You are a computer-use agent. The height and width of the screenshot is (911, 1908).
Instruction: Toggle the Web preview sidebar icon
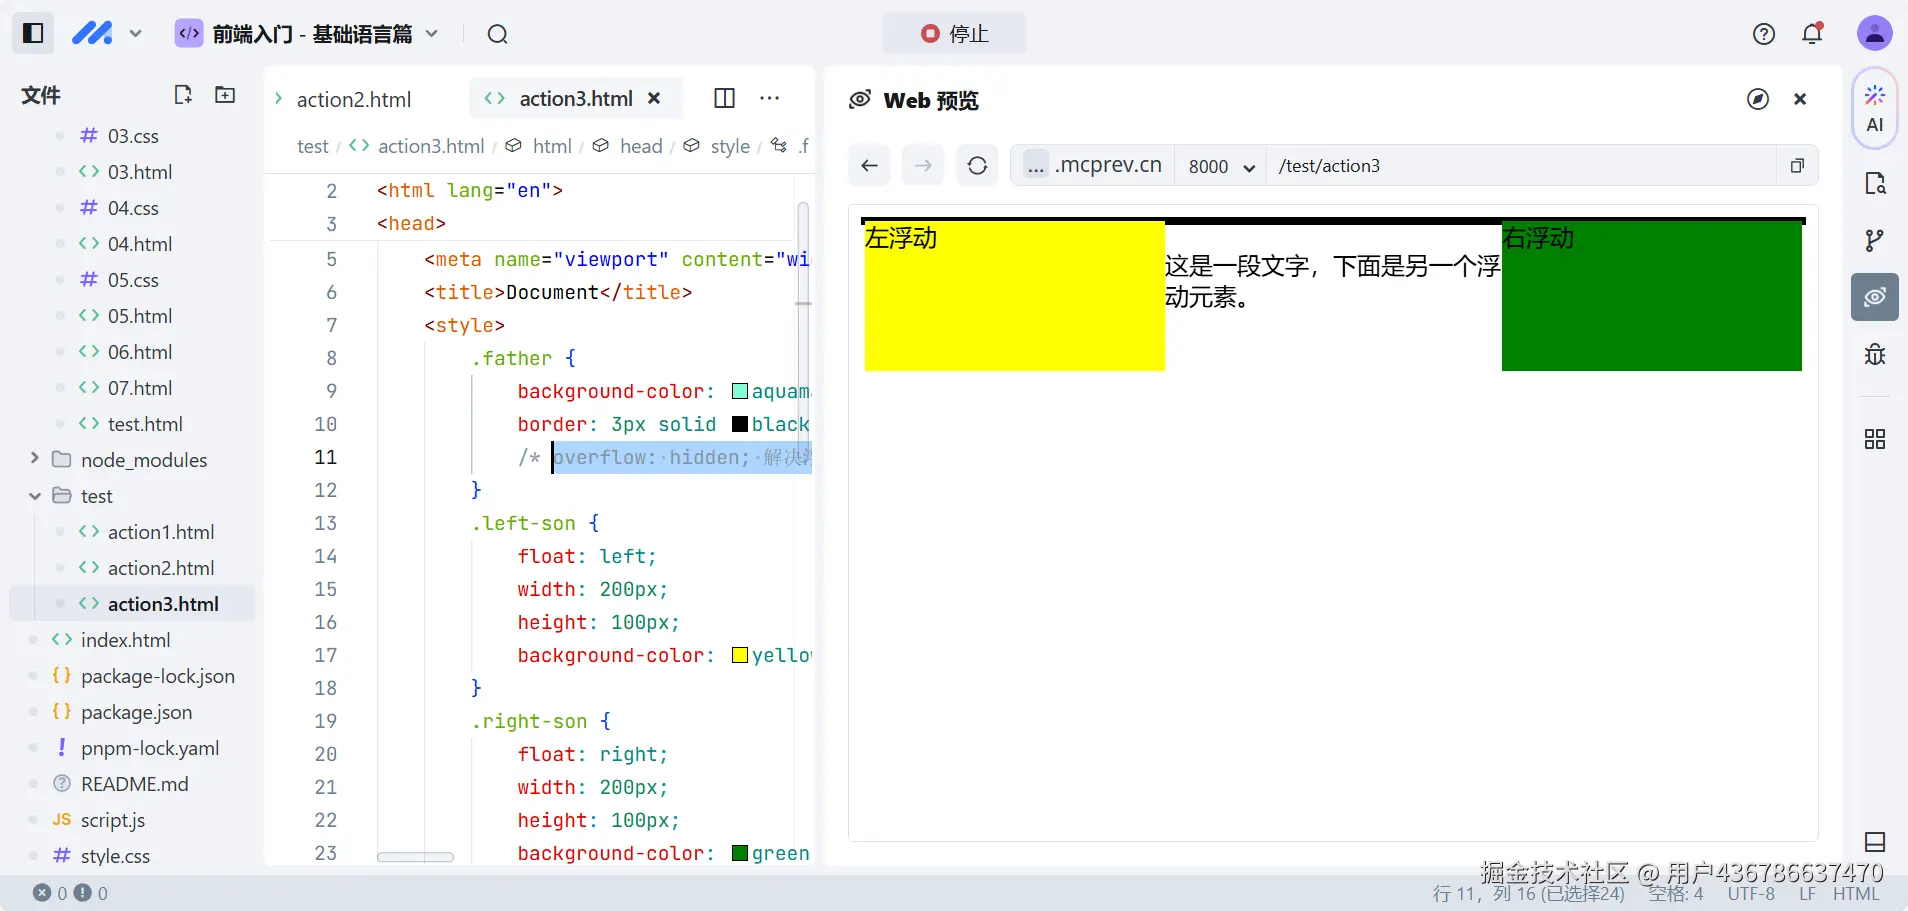(x=1874, y=297)
